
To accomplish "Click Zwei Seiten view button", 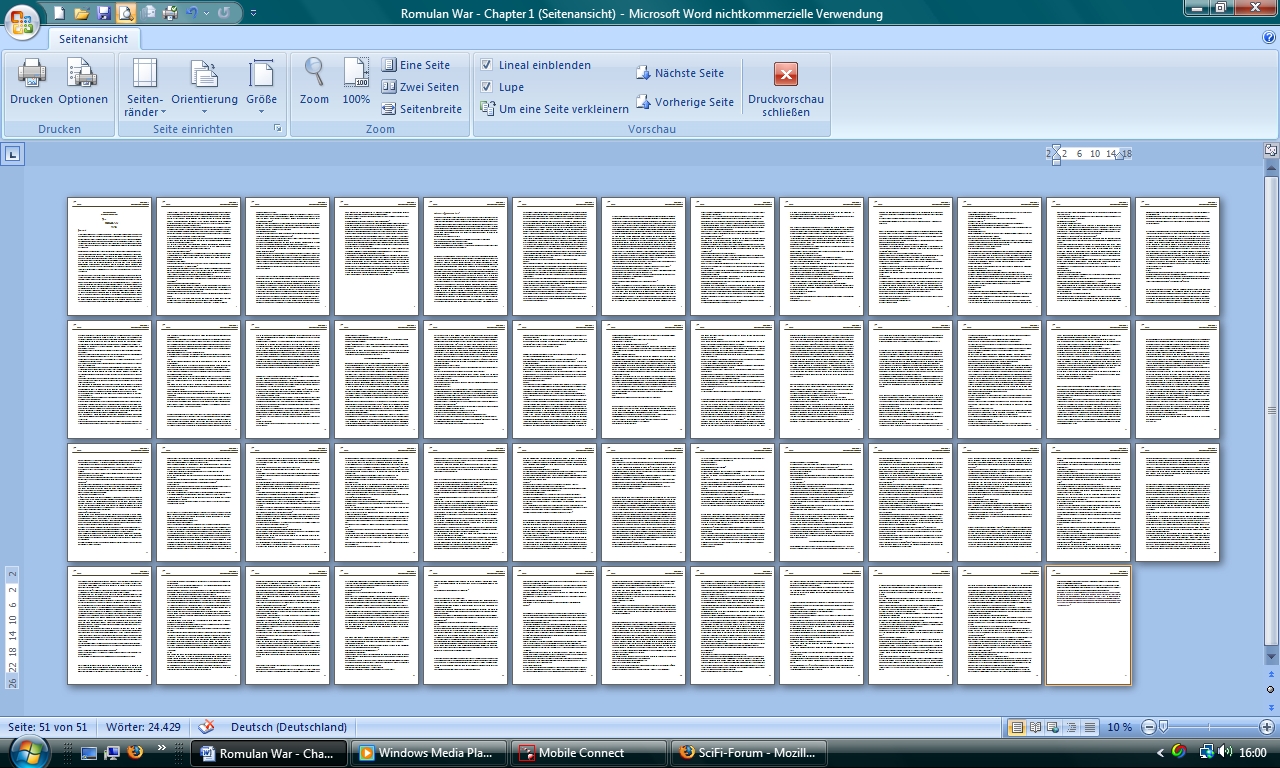I will (420, 87).
